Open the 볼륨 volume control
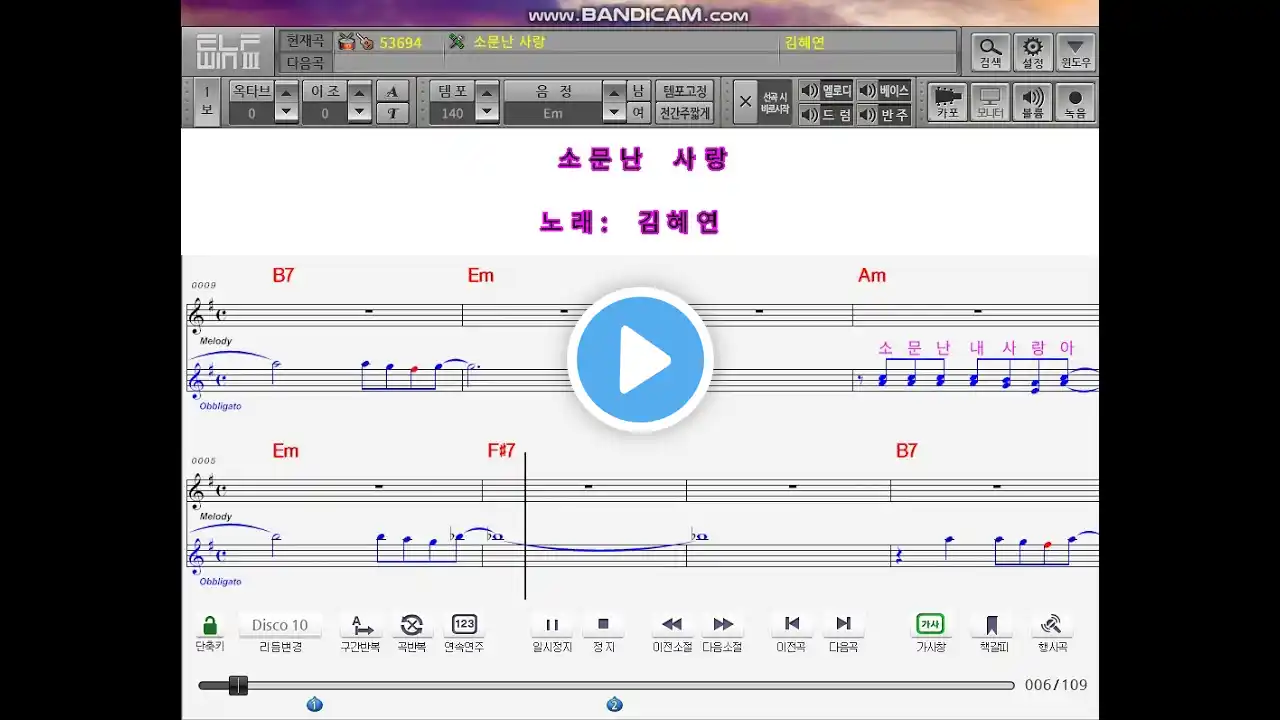The height and width of the screenshot is (720, 1280). coord(1033,103)
